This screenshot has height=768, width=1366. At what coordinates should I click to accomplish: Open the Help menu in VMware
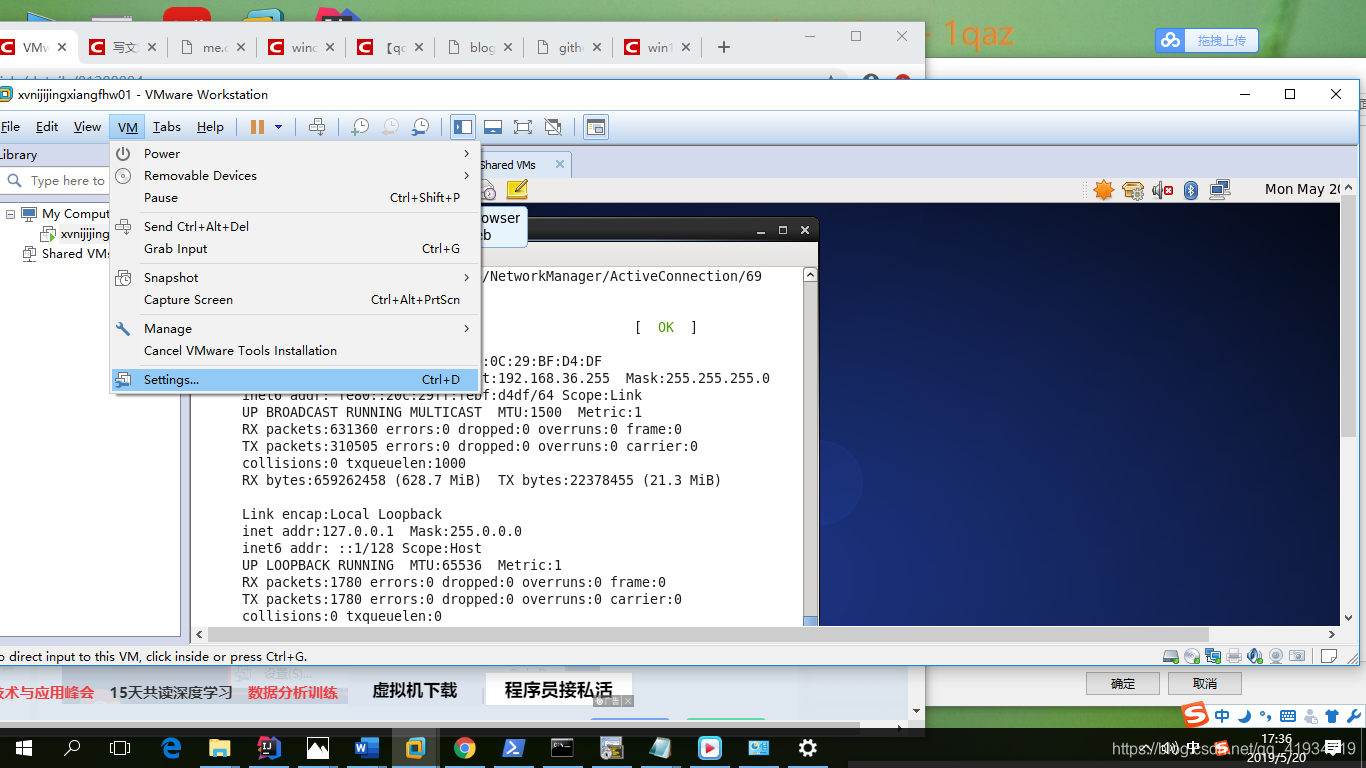pyautogui.click(x=210, y=127)
